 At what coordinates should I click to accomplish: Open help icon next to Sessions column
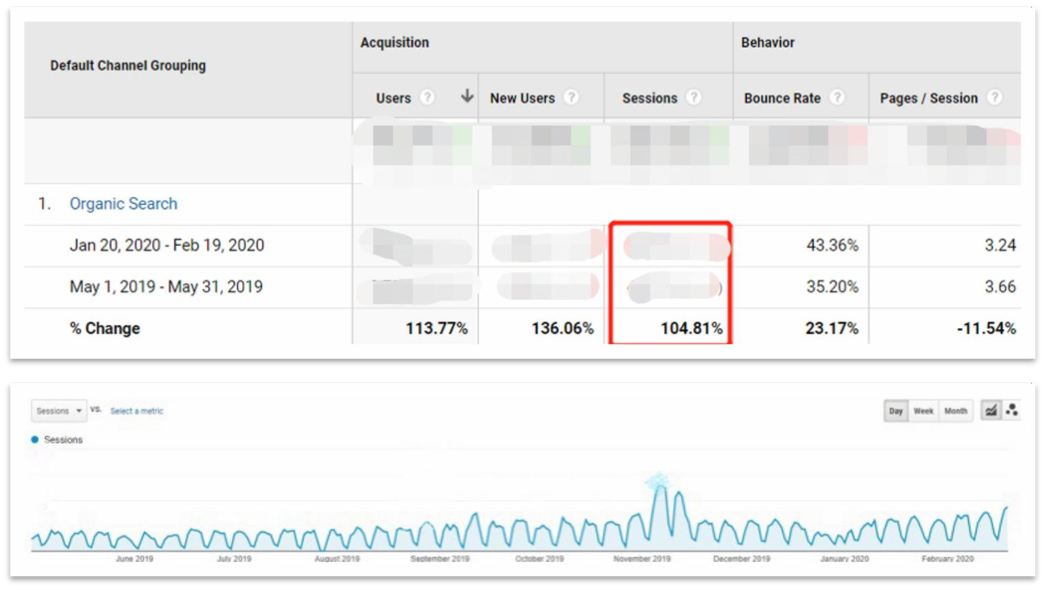(x=694, y=97)
